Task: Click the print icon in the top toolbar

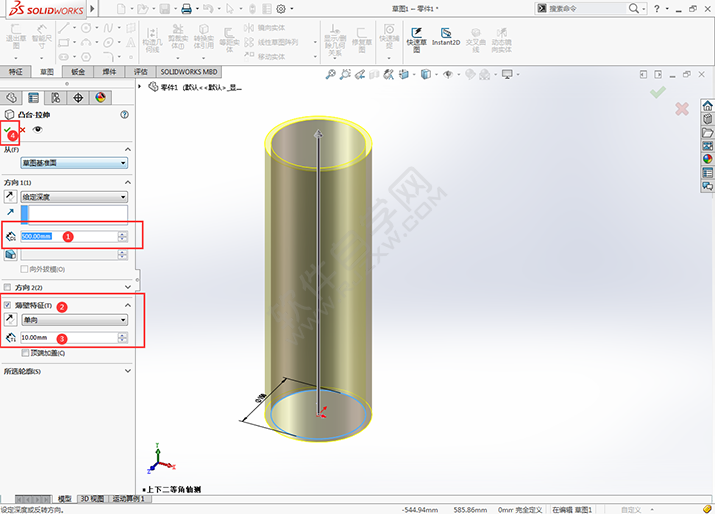Action: pyautogui.click(x=186, y=8)
